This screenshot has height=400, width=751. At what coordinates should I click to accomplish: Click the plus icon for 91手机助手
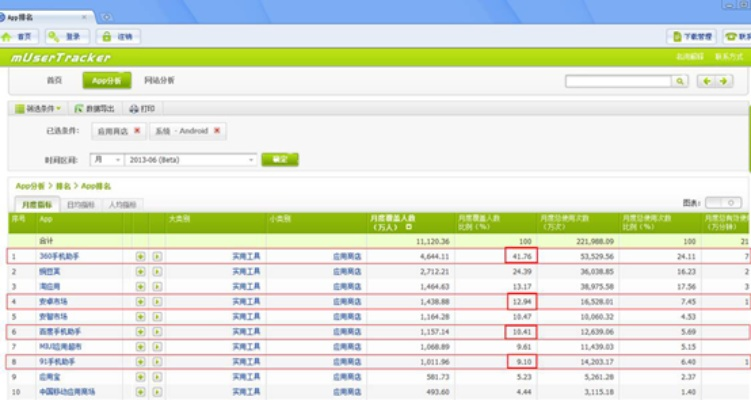pyautogui.click(x=140, y=362)
